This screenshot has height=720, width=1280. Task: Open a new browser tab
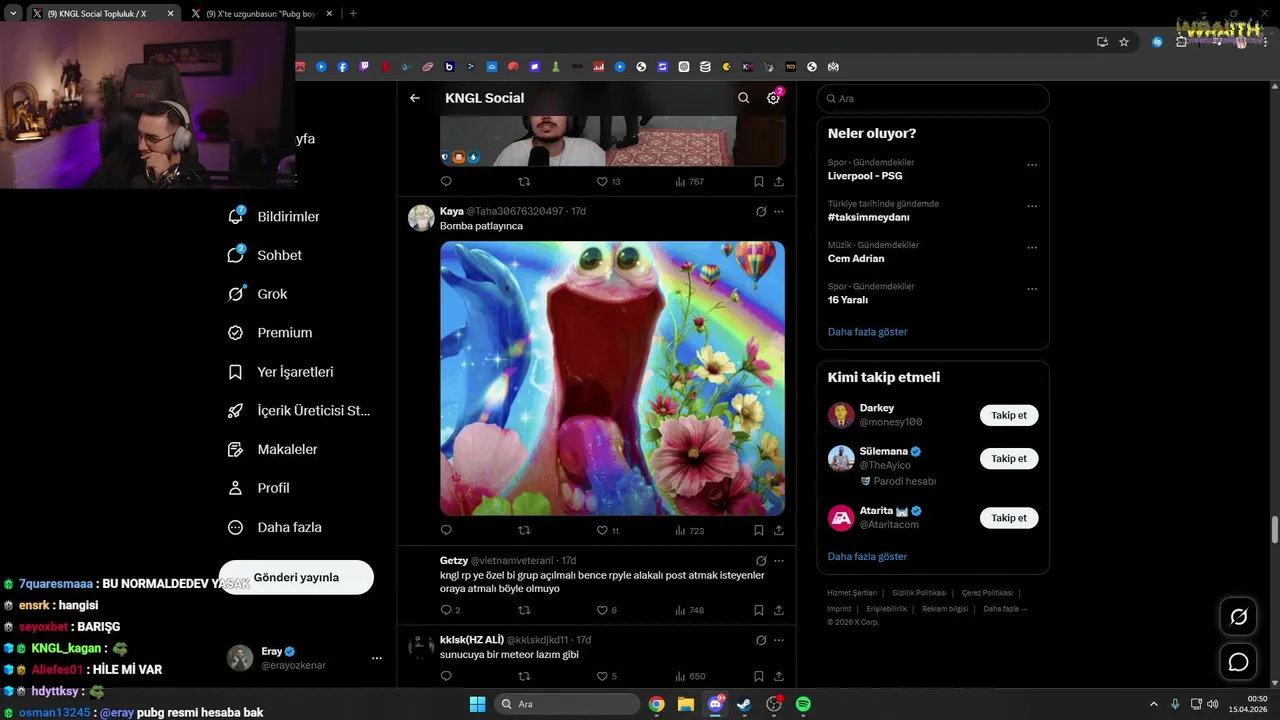[x=353, y=14]
